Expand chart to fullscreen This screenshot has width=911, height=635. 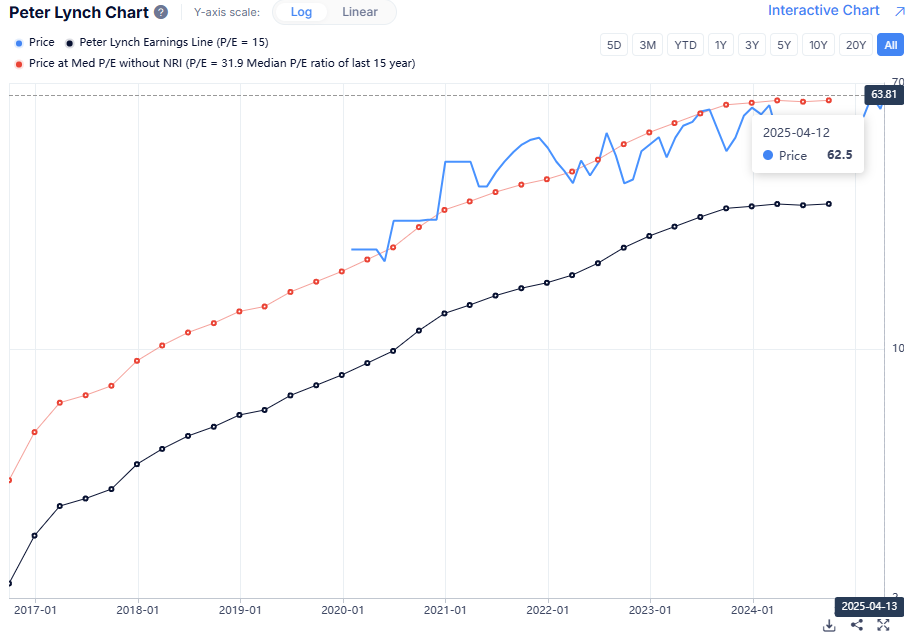point(883,625)
